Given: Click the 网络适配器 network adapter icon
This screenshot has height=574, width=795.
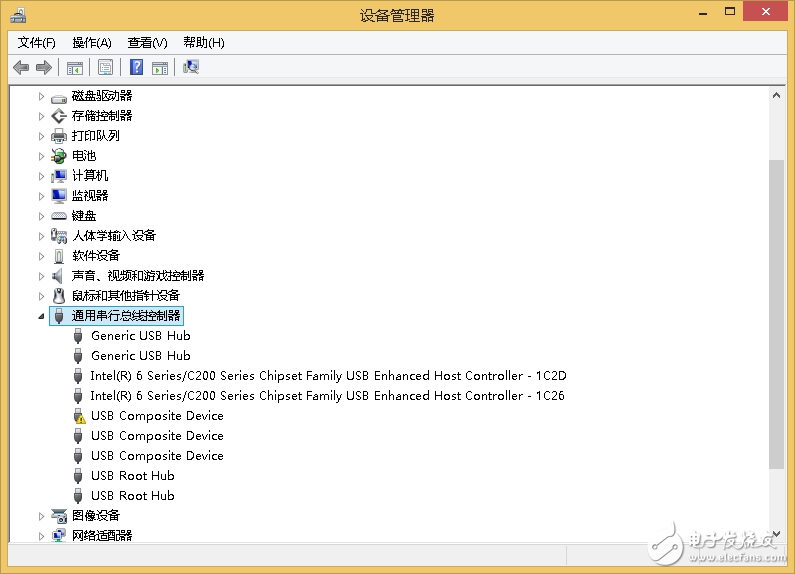Looking at the screenshot, I should coord(59,535).
